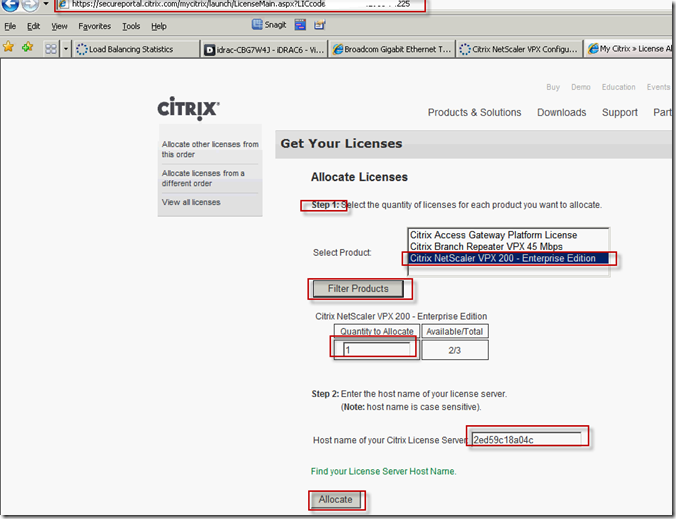Click Find your License Server Host Name

click(383, 471)
